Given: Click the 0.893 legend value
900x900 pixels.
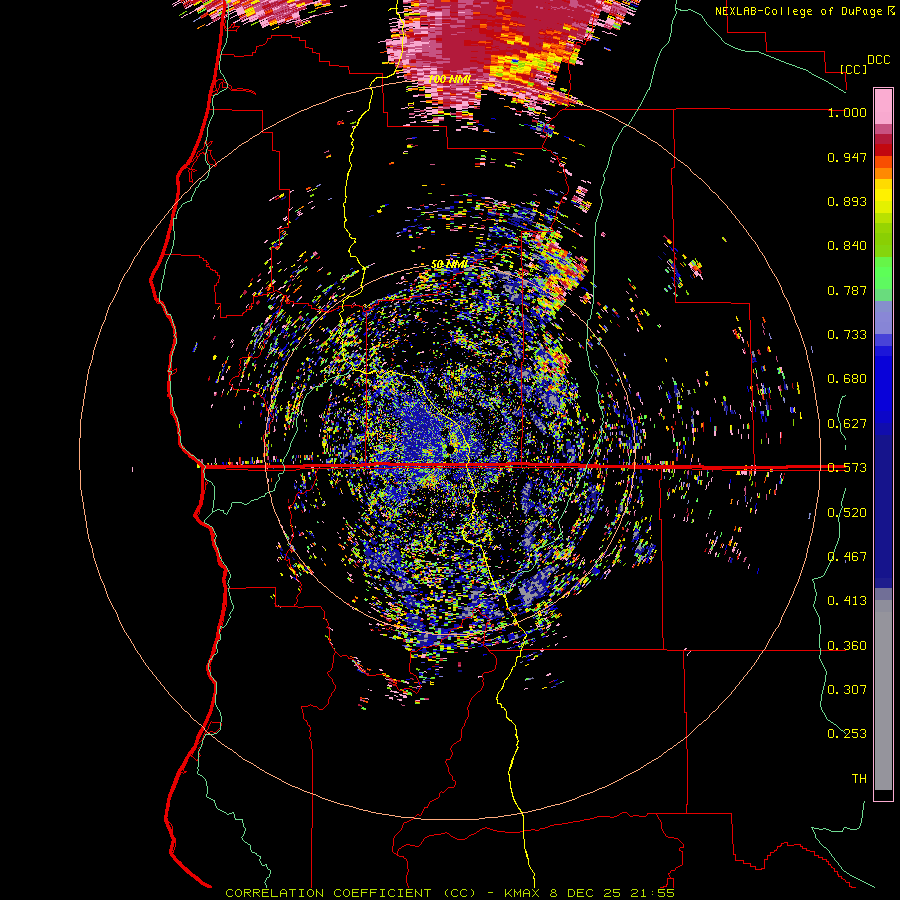Looking at the screenshot, I should coord(847,201).
